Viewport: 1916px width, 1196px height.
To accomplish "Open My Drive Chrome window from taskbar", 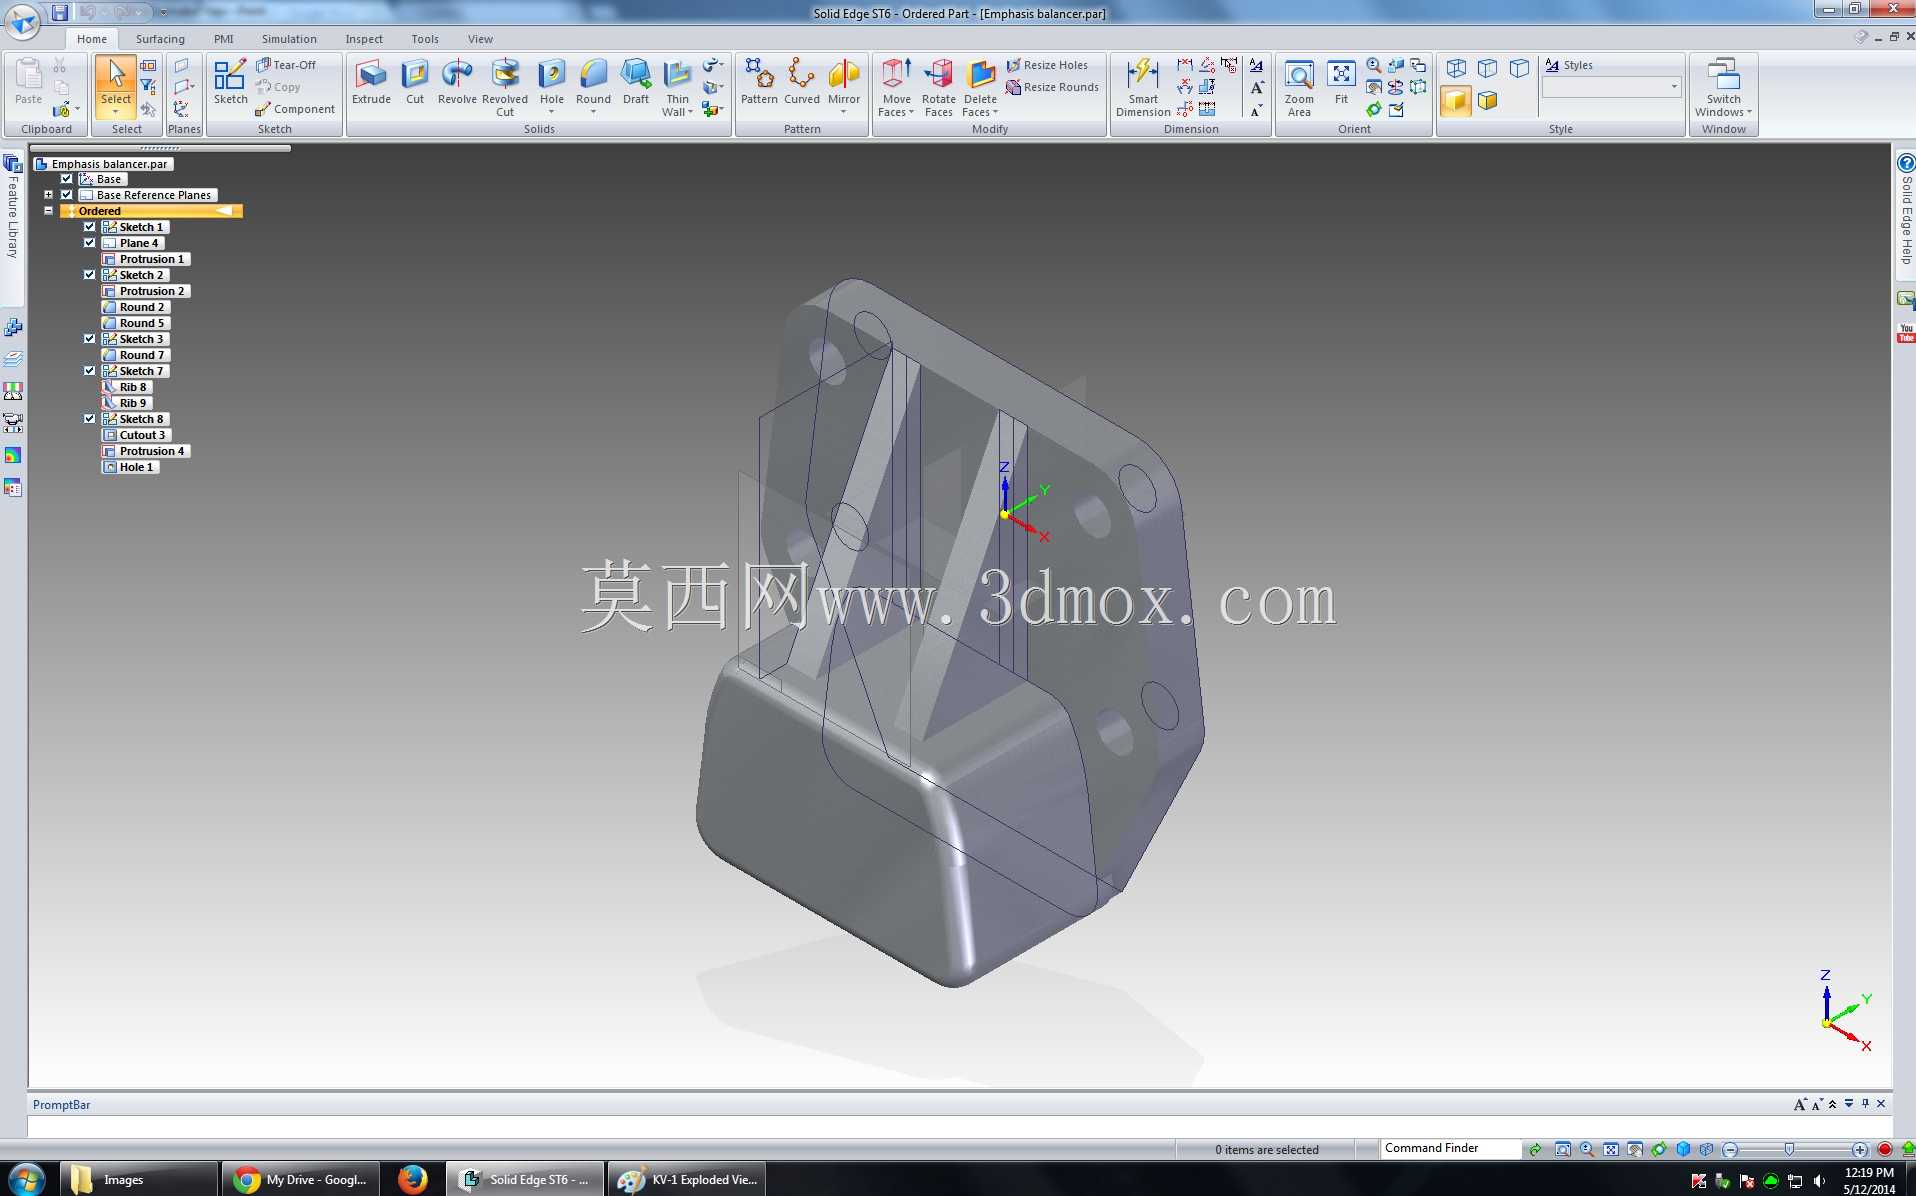I will click(301, 1180).
